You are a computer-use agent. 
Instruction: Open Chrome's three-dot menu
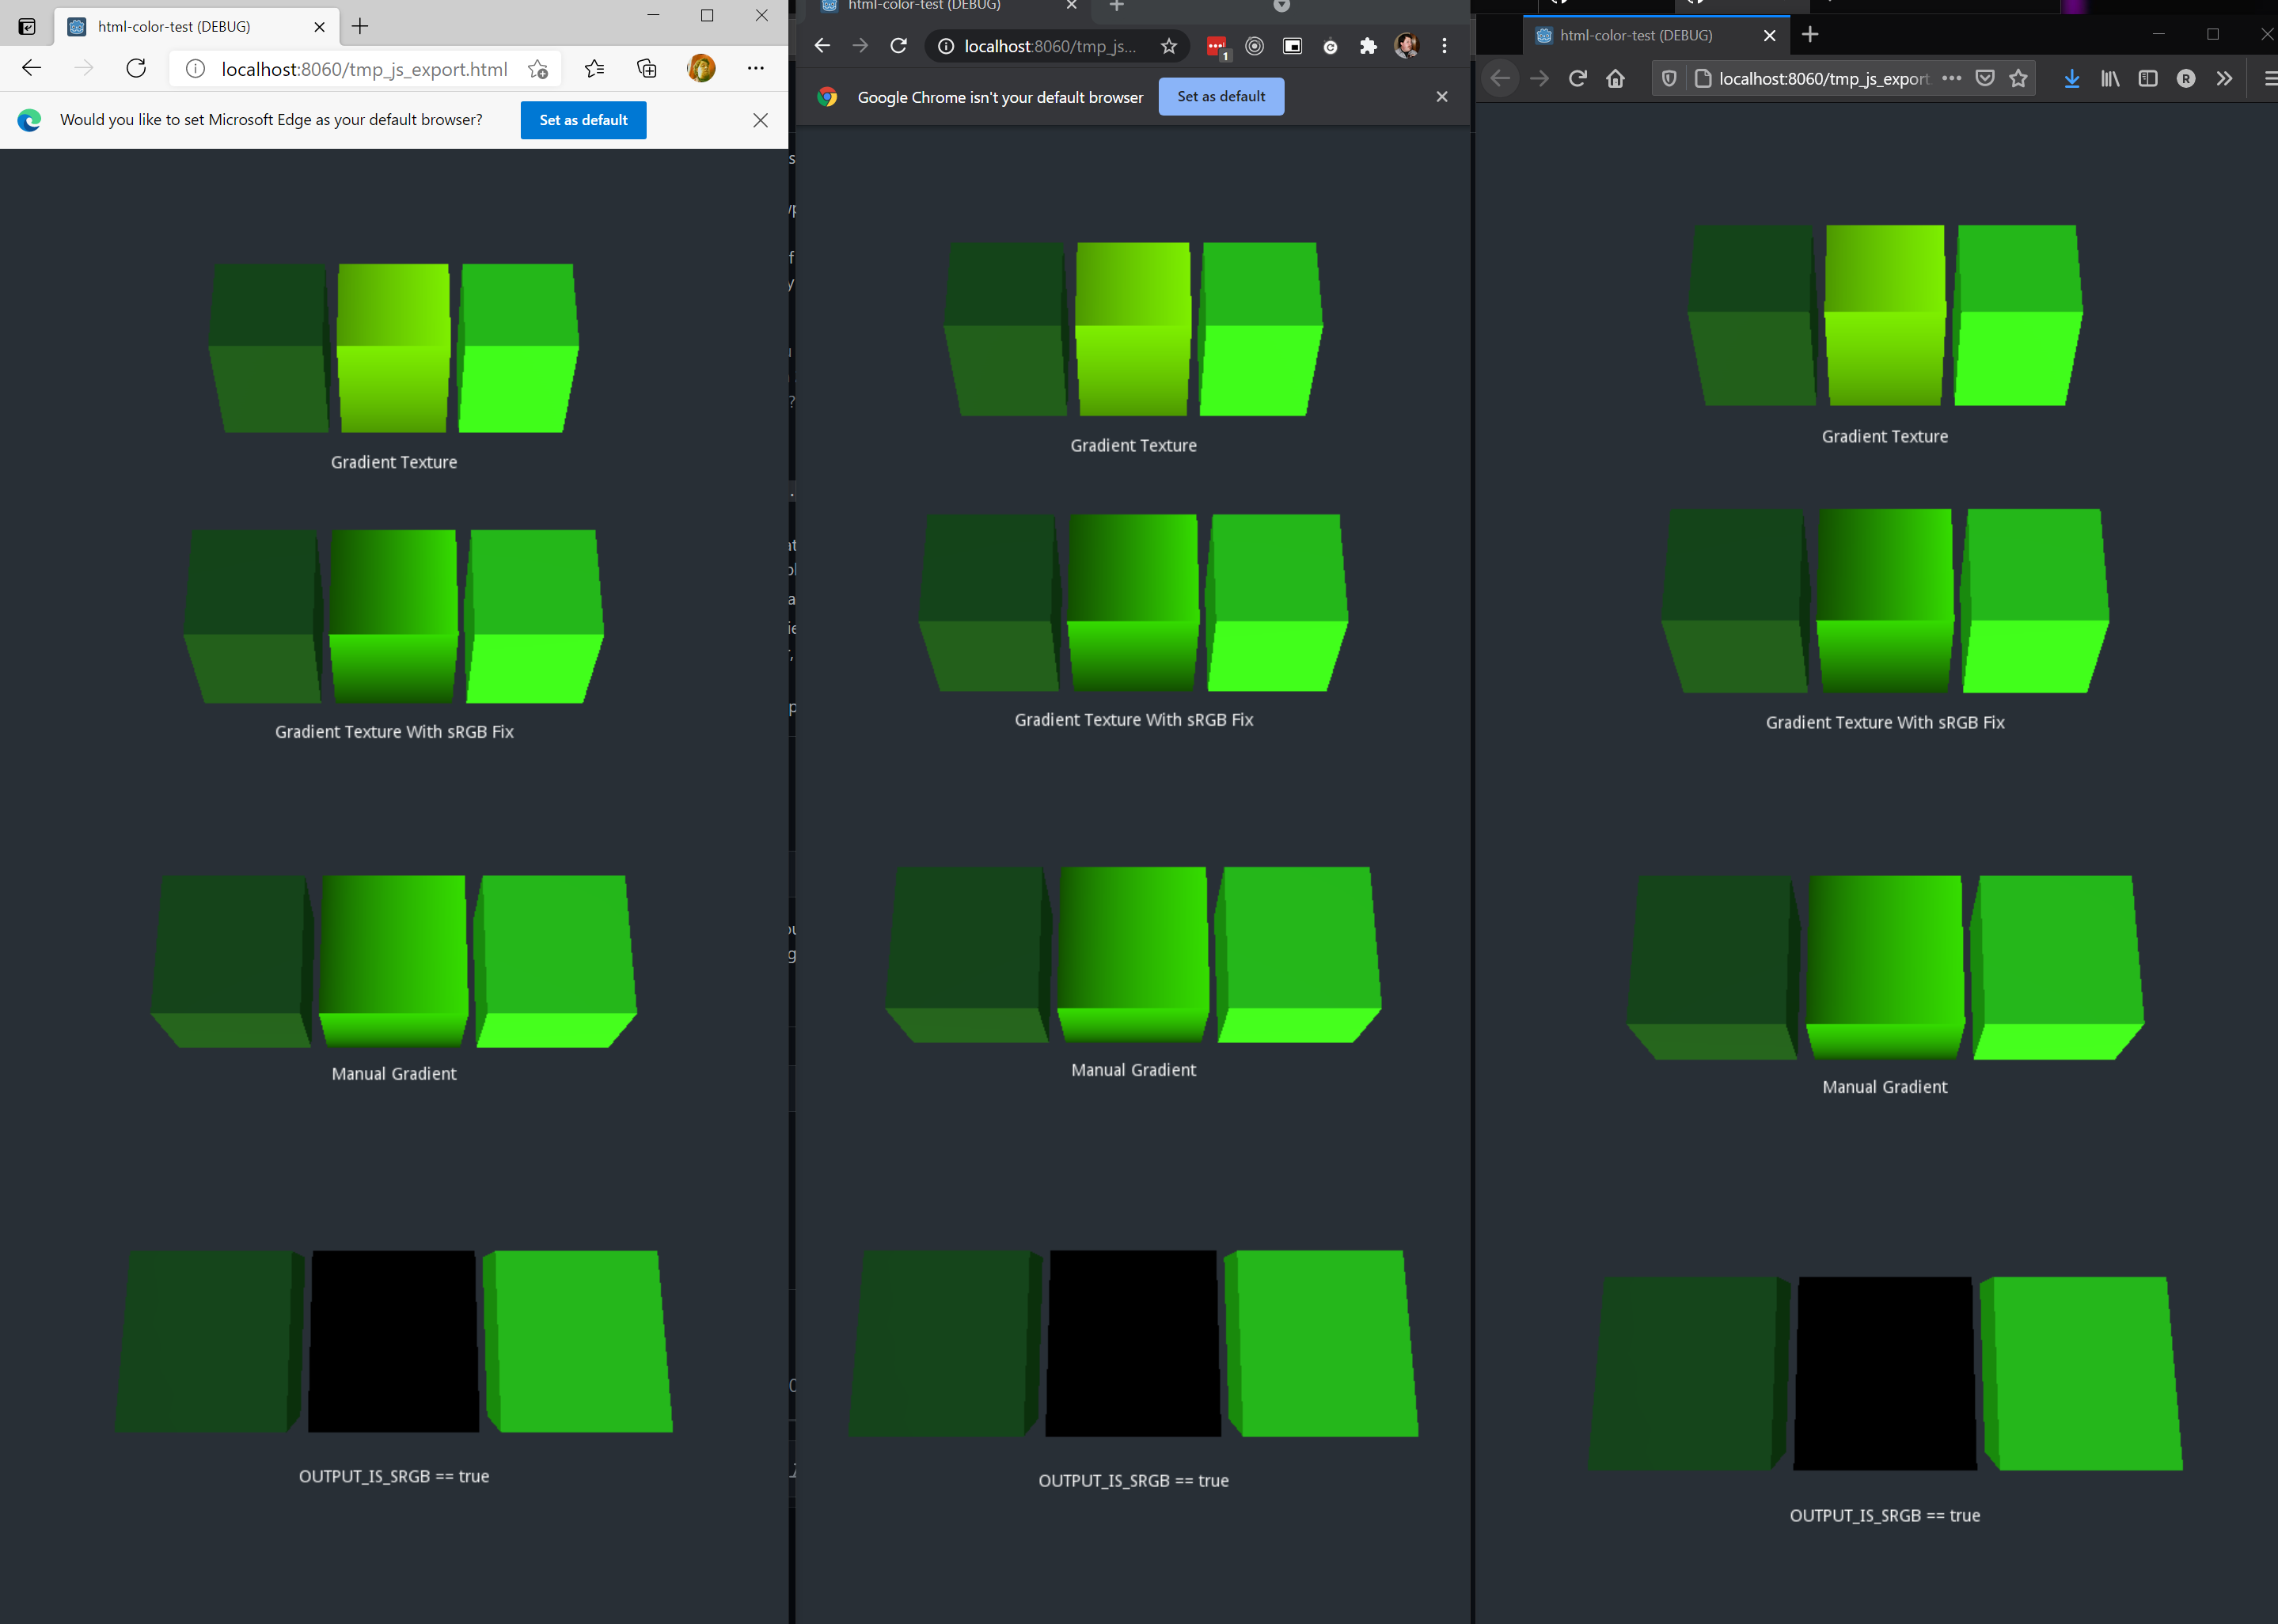pos(1444,46)
